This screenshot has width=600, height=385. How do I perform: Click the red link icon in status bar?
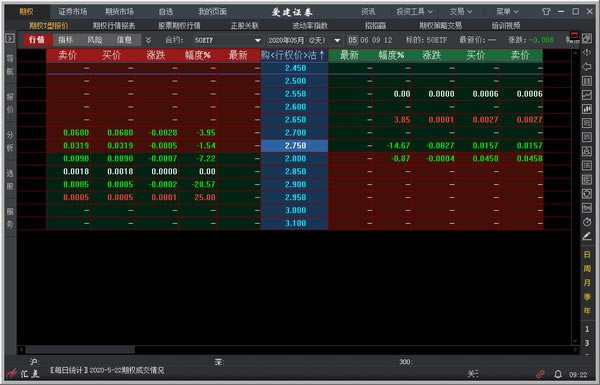540,374
